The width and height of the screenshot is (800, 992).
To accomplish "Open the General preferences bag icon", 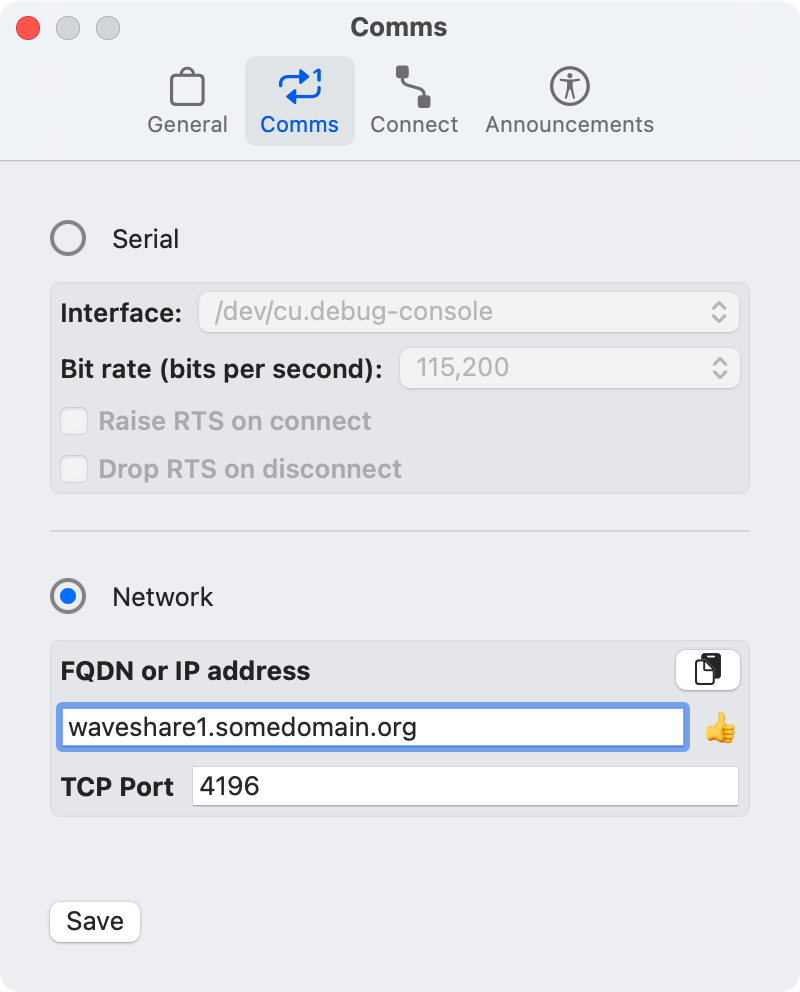I will [x=187, y=87].
